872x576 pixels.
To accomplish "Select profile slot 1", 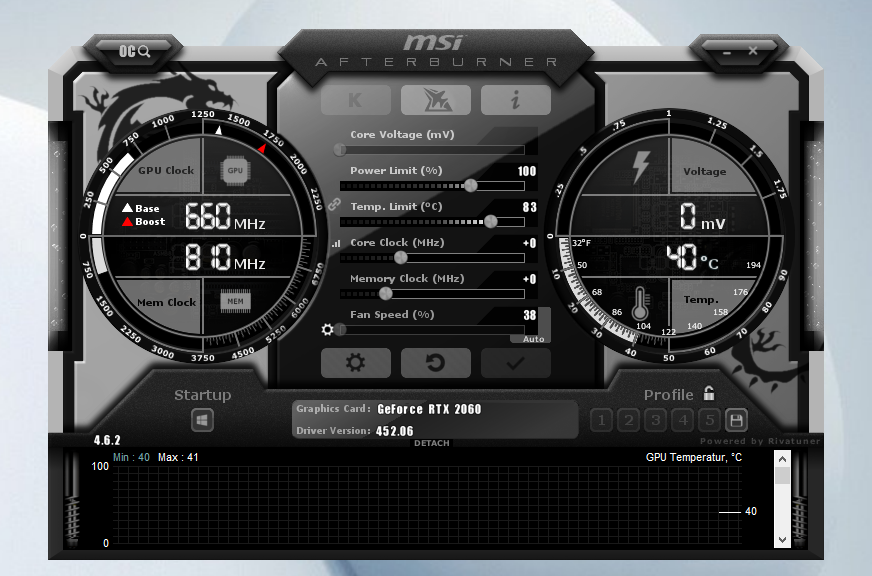I will pyautogui.click(x=601, y=420).
